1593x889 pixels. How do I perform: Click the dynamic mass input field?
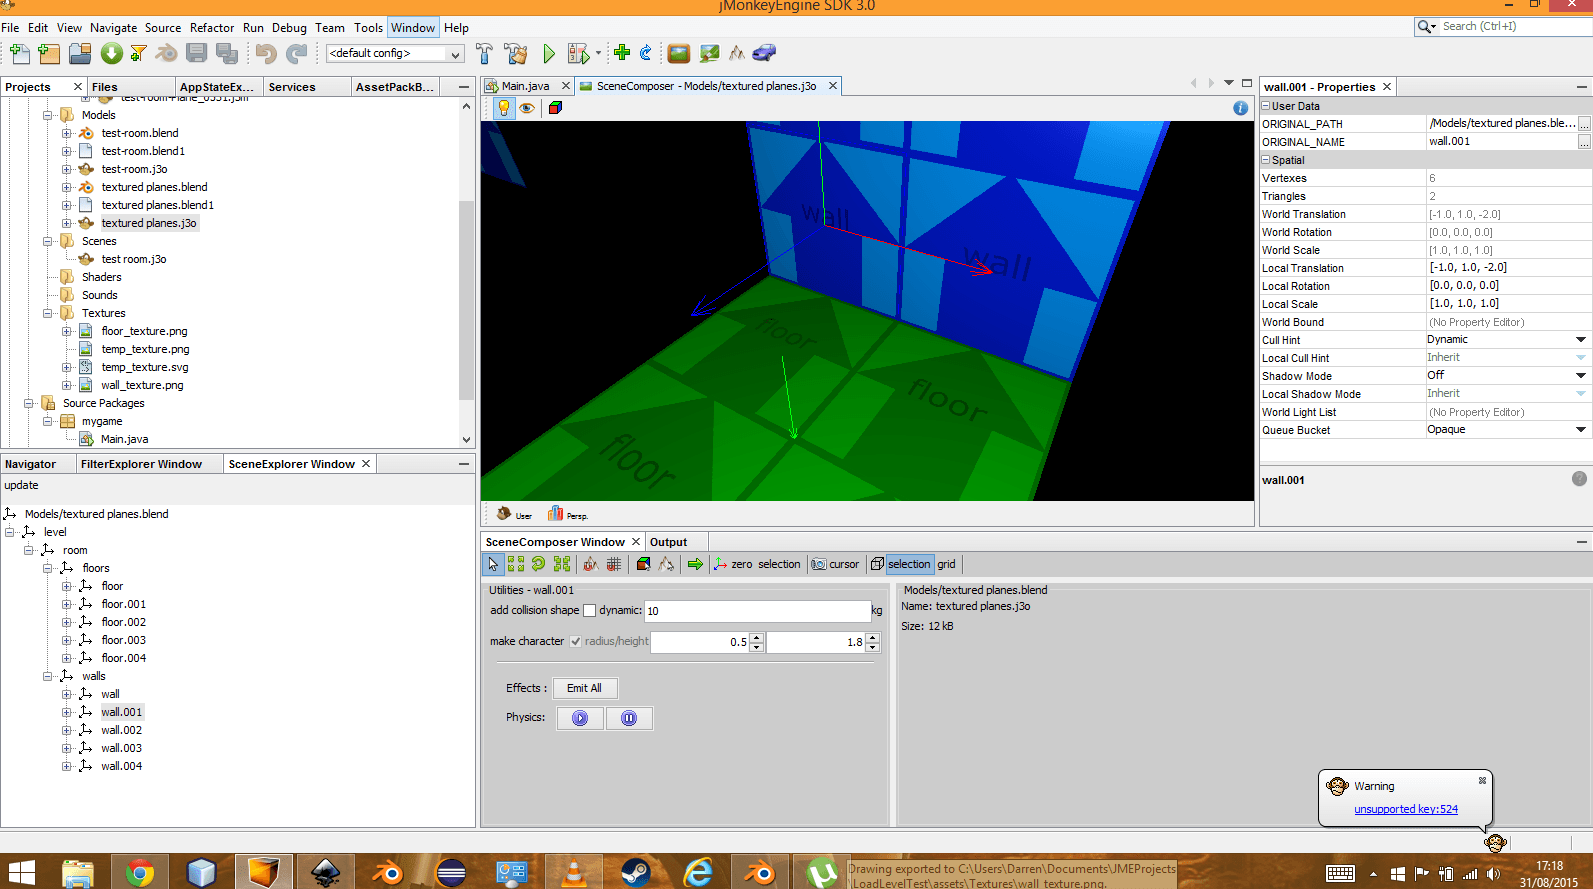(x=757, y=611)
